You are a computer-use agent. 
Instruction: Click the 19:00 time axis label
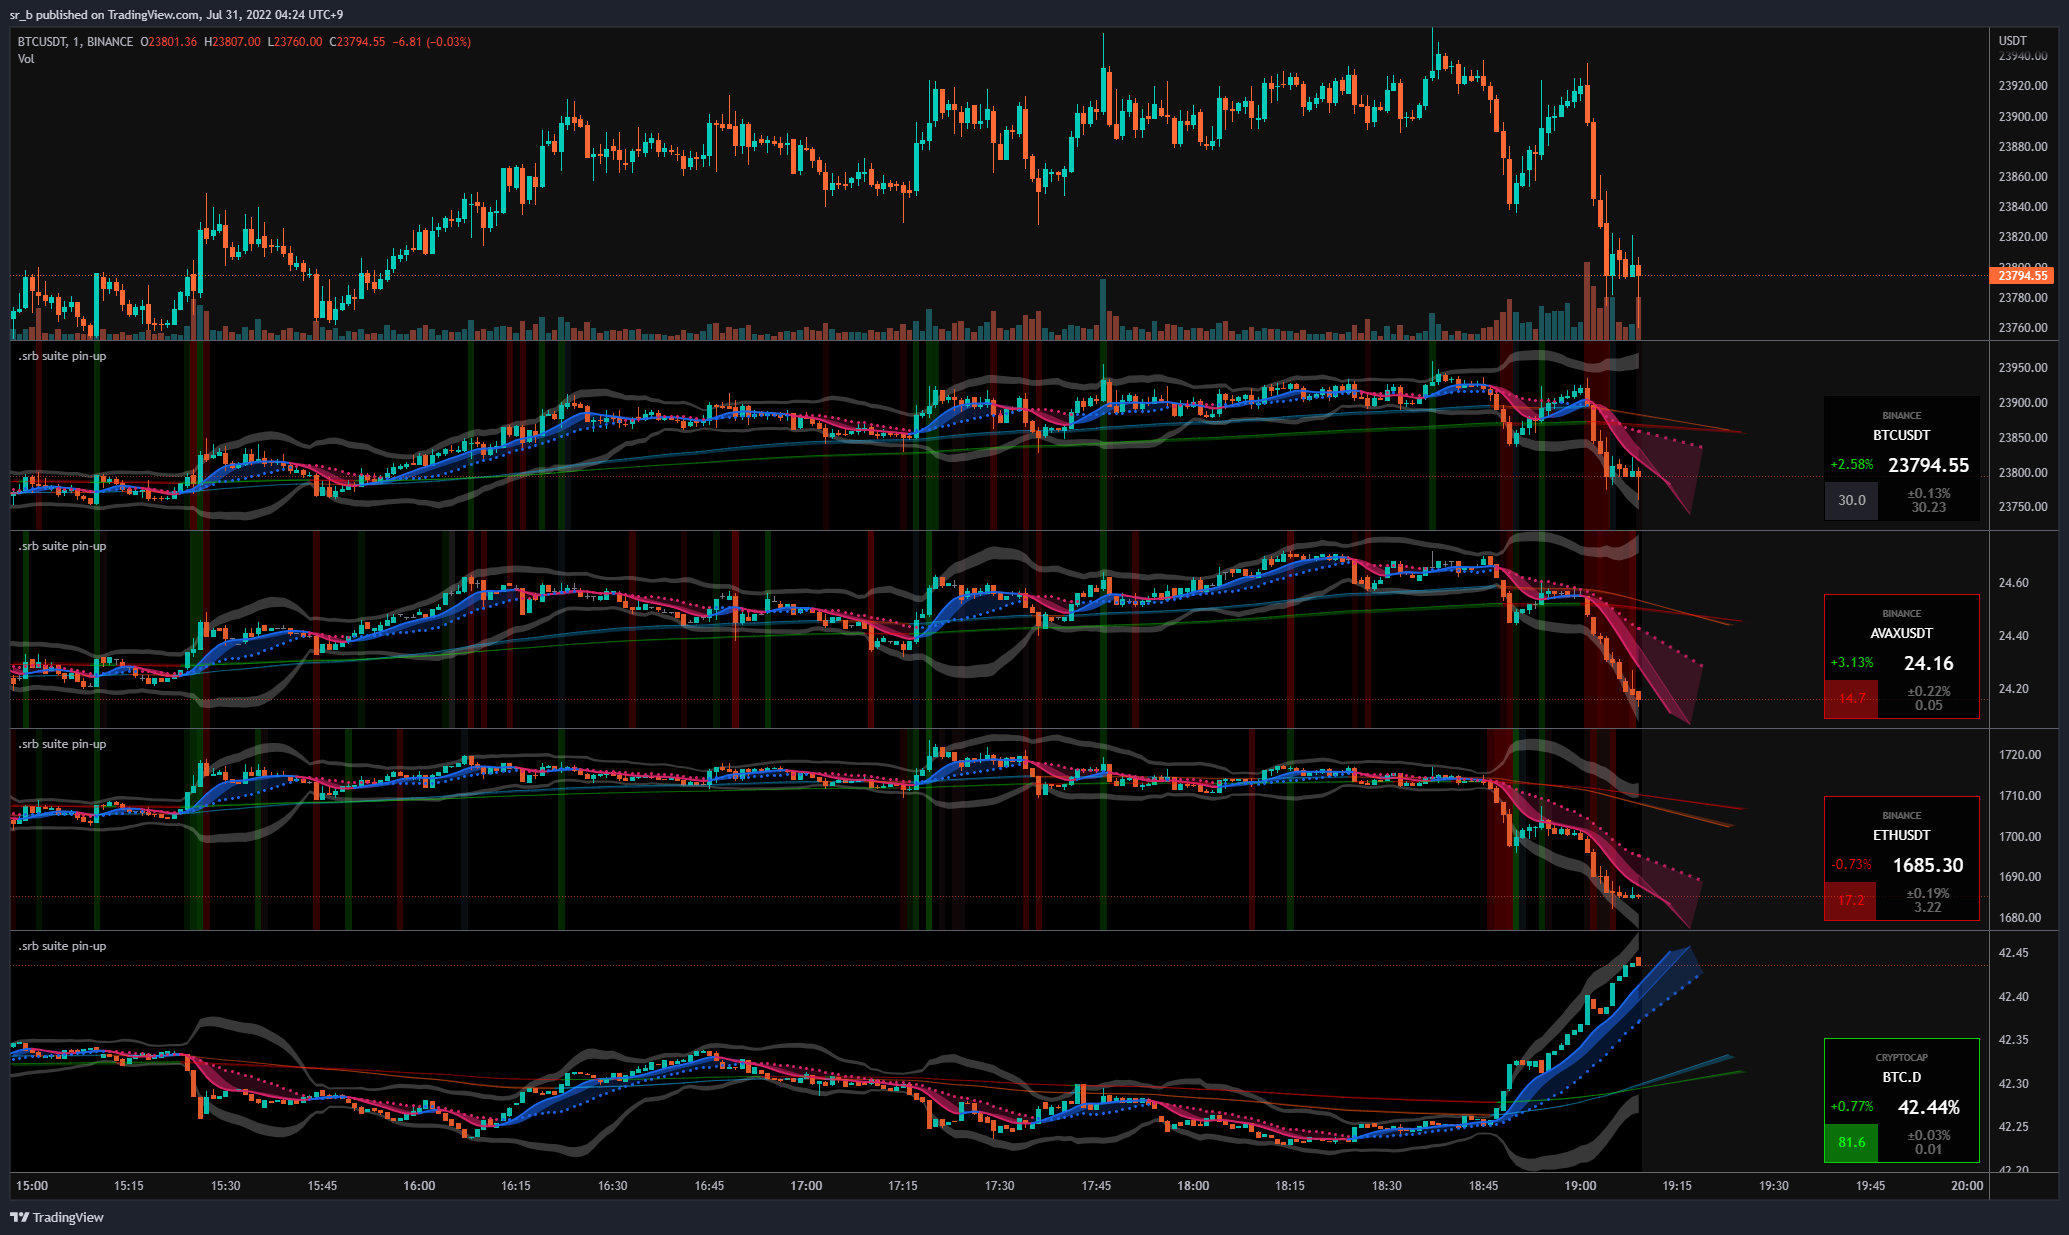click(x=1580, y=1186)
